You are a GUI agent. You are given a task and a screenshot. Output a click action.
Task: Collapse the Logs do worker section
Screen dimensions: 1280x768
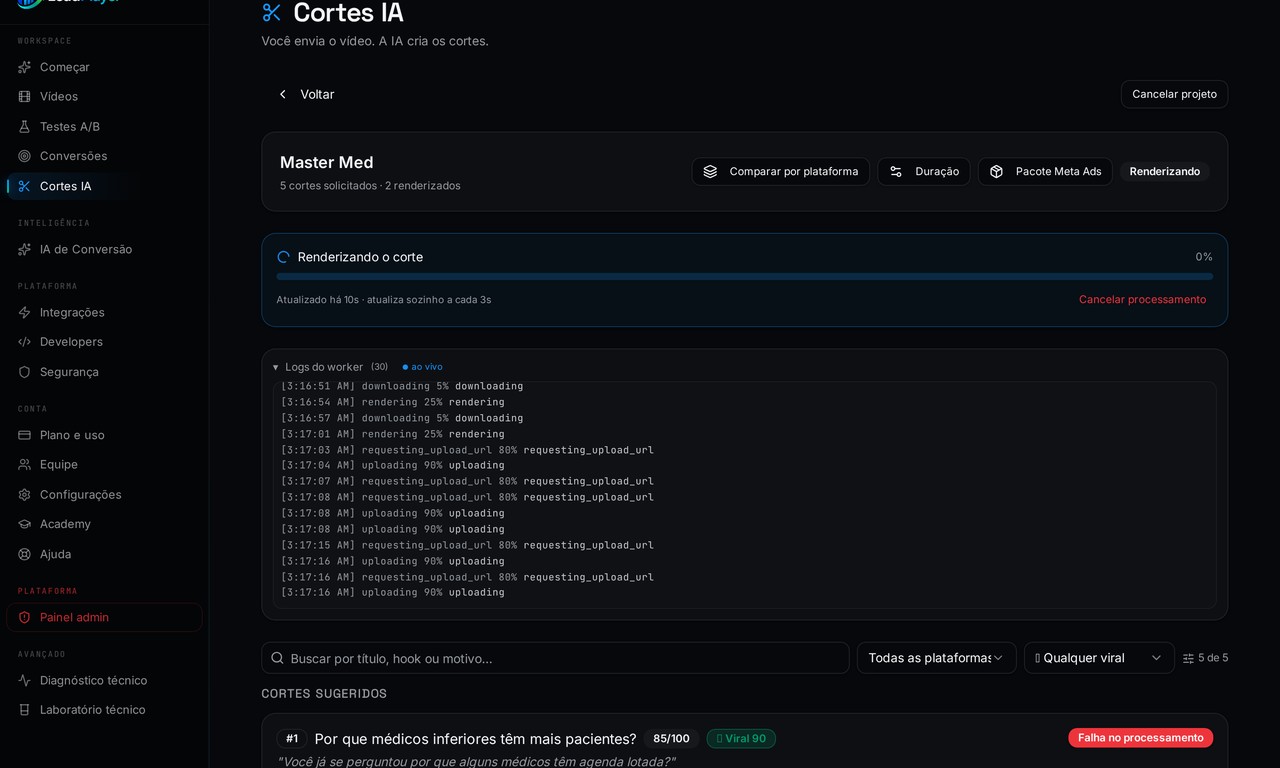pos(276,367)
